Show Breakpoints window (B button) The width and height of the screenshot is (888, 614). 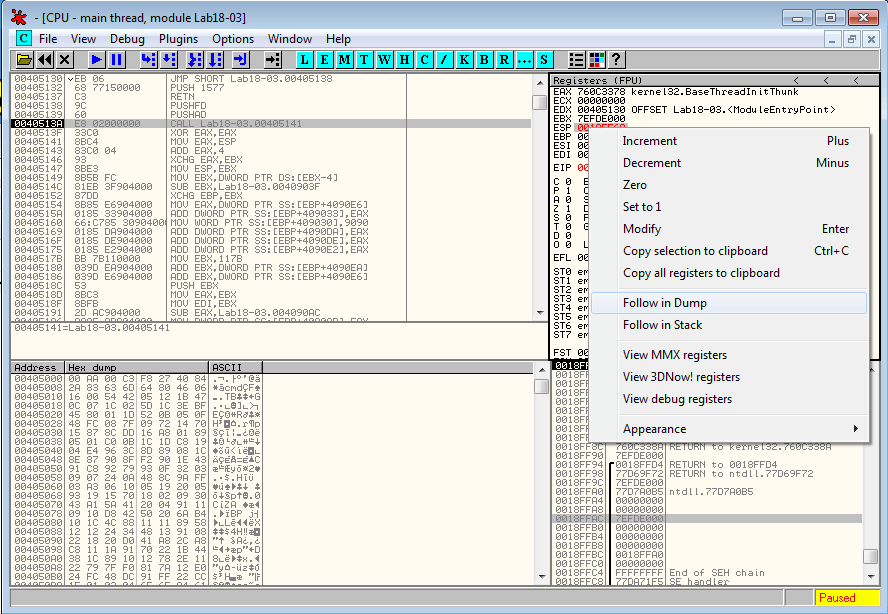pyautogui.click(x=485, y=60)
